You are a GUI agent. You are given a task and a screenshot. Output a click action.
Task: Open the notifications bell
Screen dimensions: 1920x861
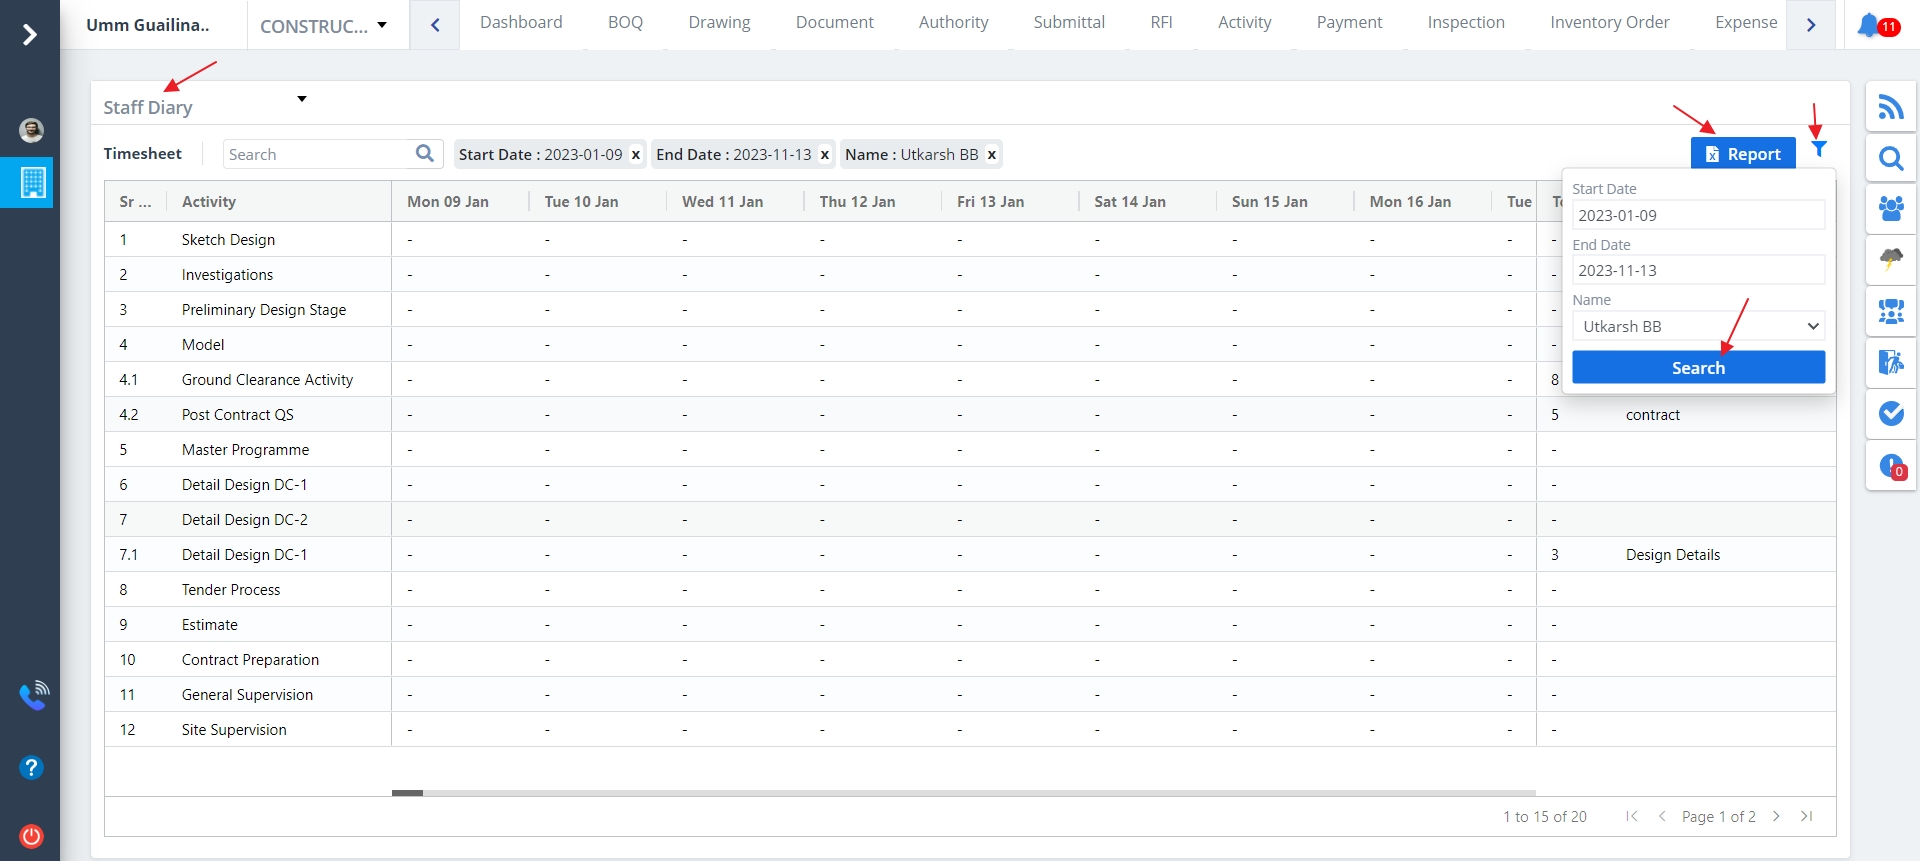[x=1868, y=25]
